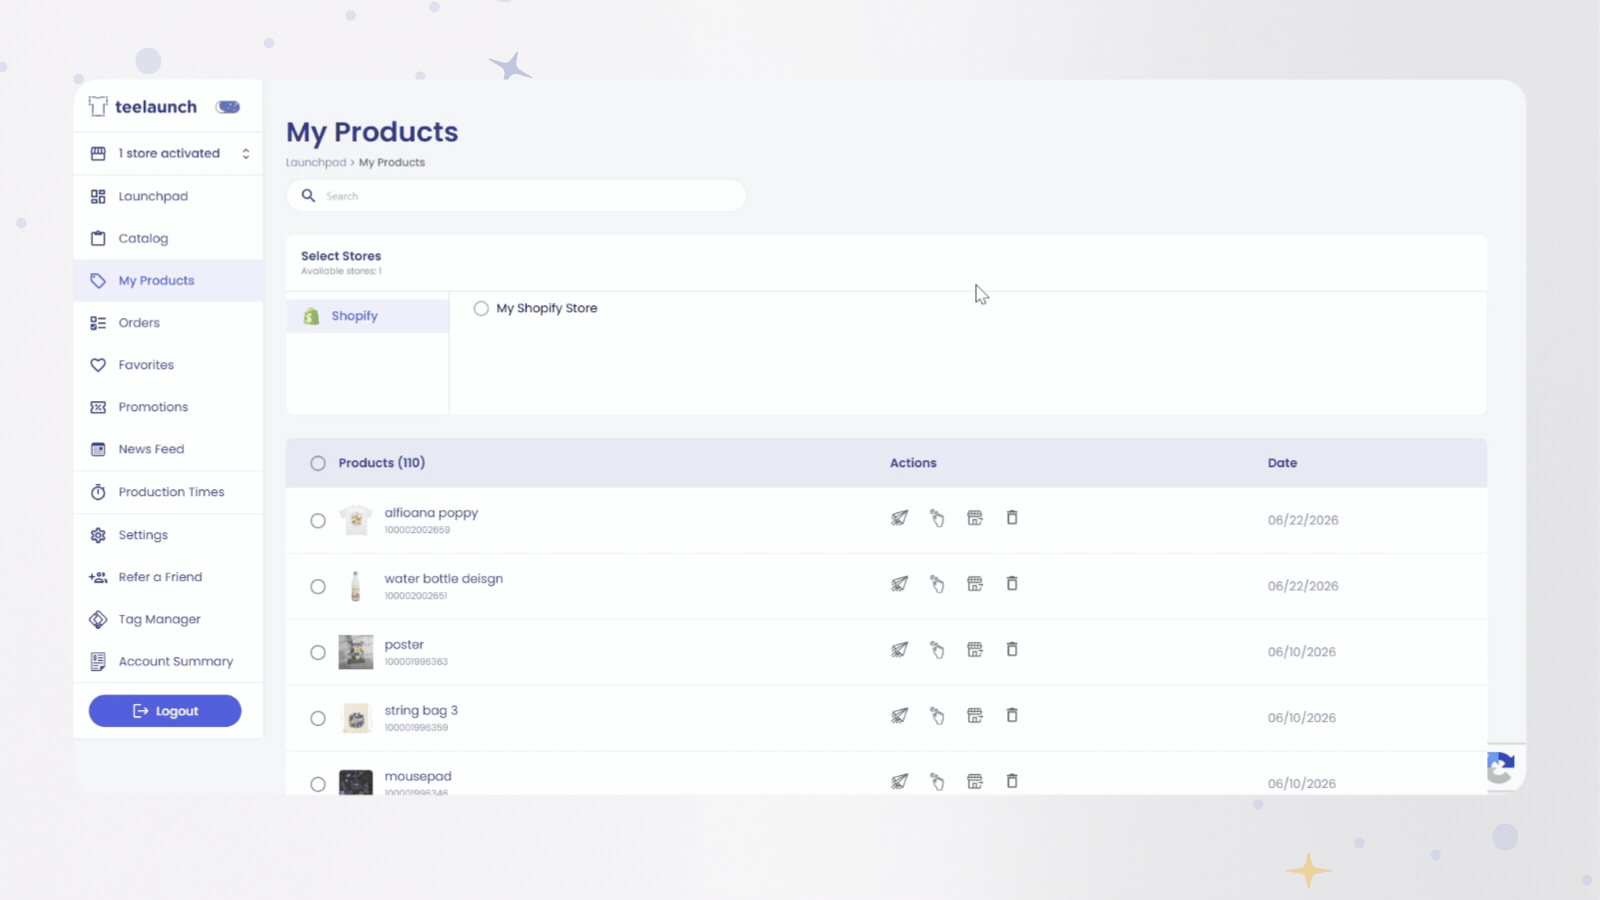The width and height of the screenshot is (1600, 900).
Task: Click the storefront icon for alfioana poppy
Action: [975, 518]
